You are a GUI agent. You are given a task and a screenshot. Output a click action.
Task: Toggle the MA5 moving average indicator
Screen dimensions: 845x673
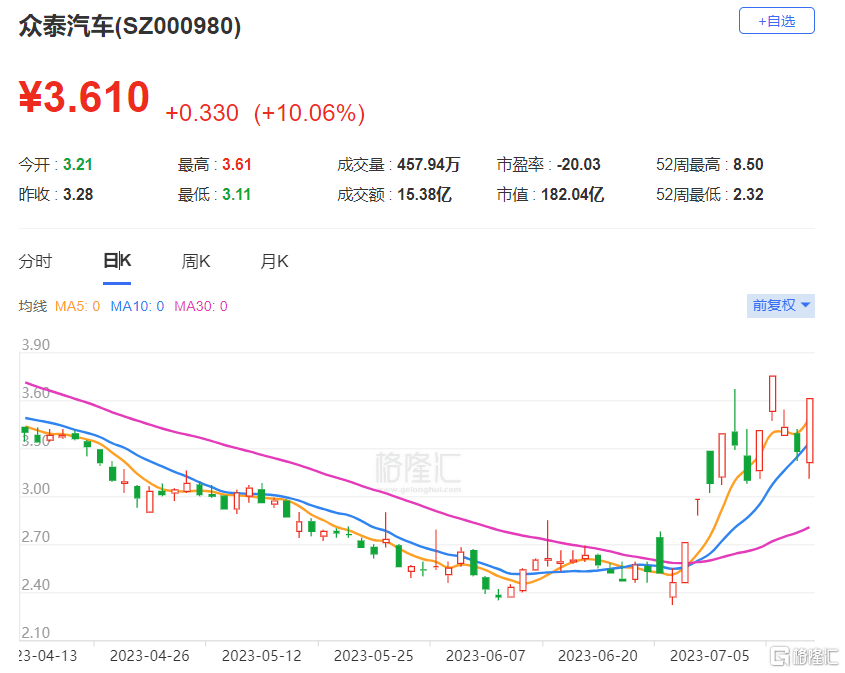(77, 307)
